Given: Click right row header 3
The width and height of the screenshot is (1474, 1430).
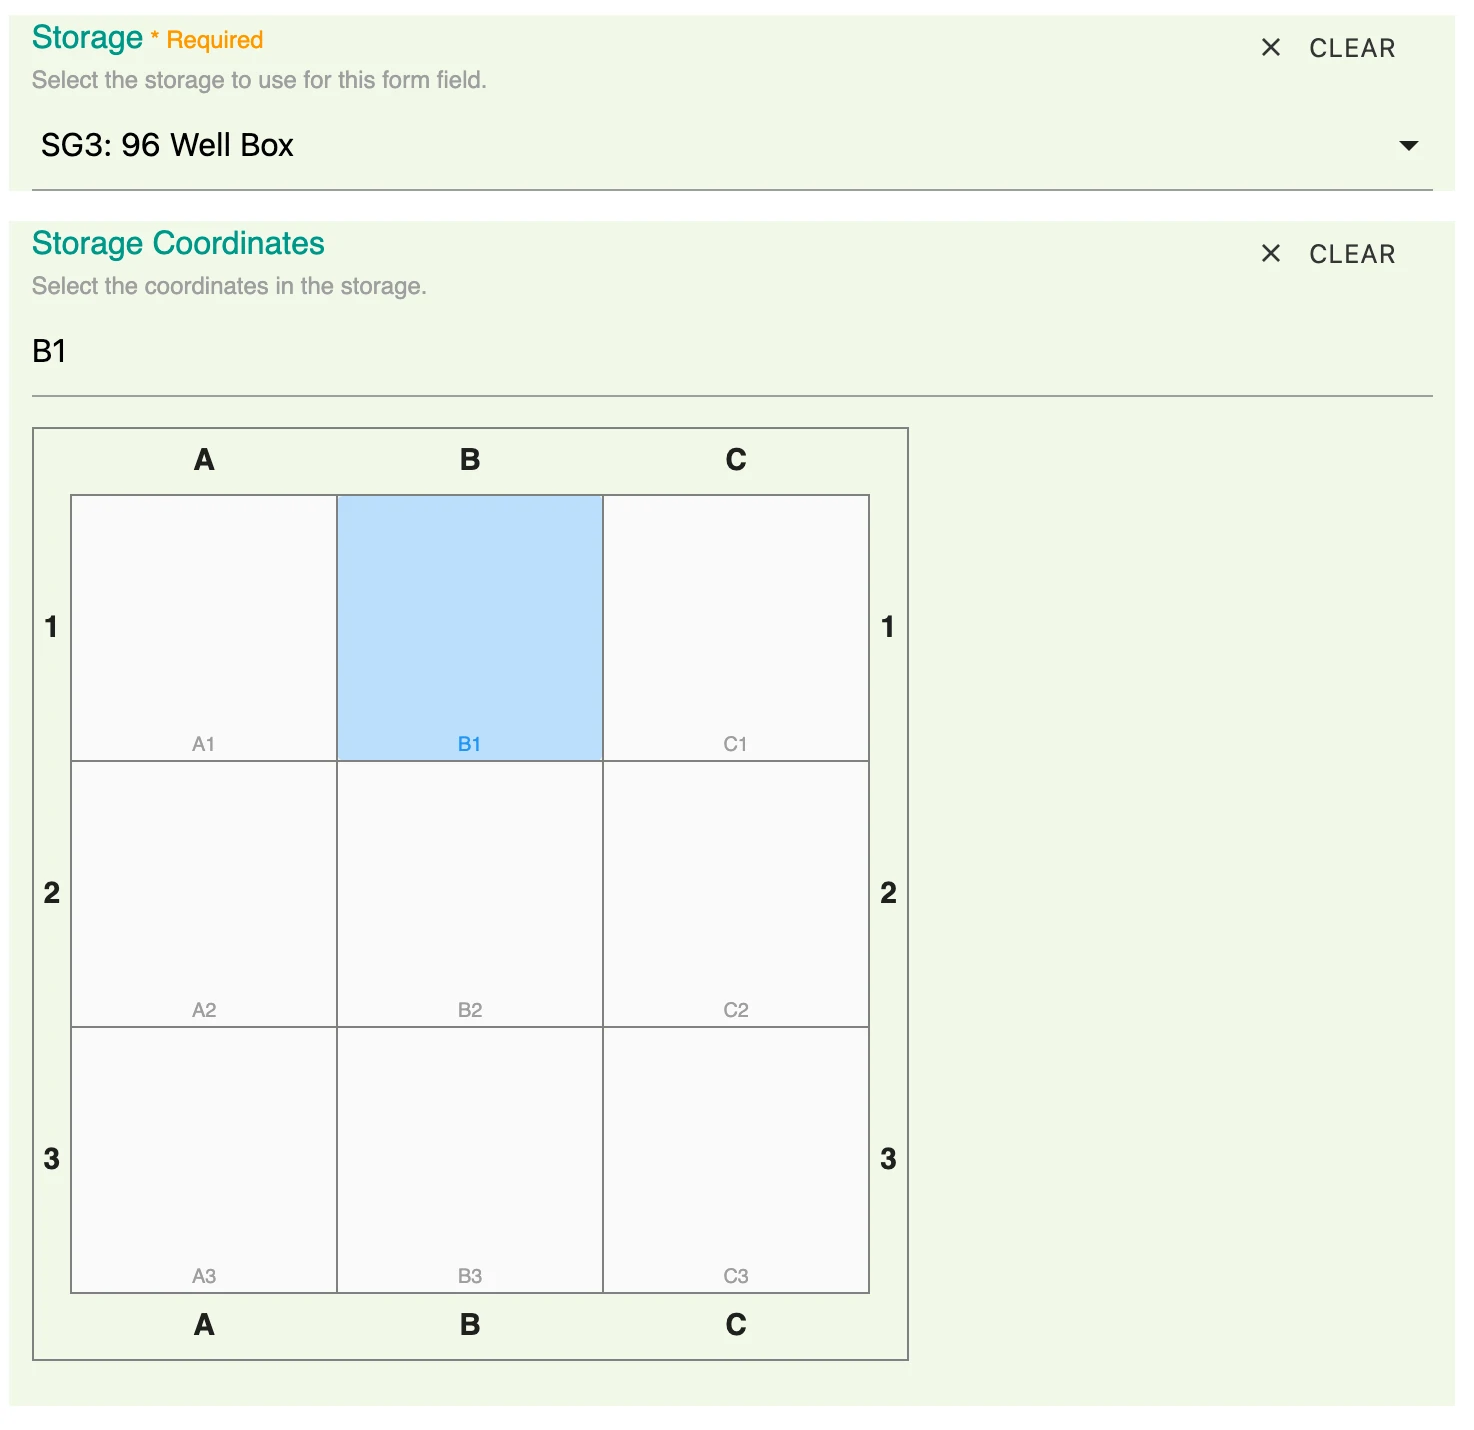Looking at the screenshot, I should (x=888, y=1159).
